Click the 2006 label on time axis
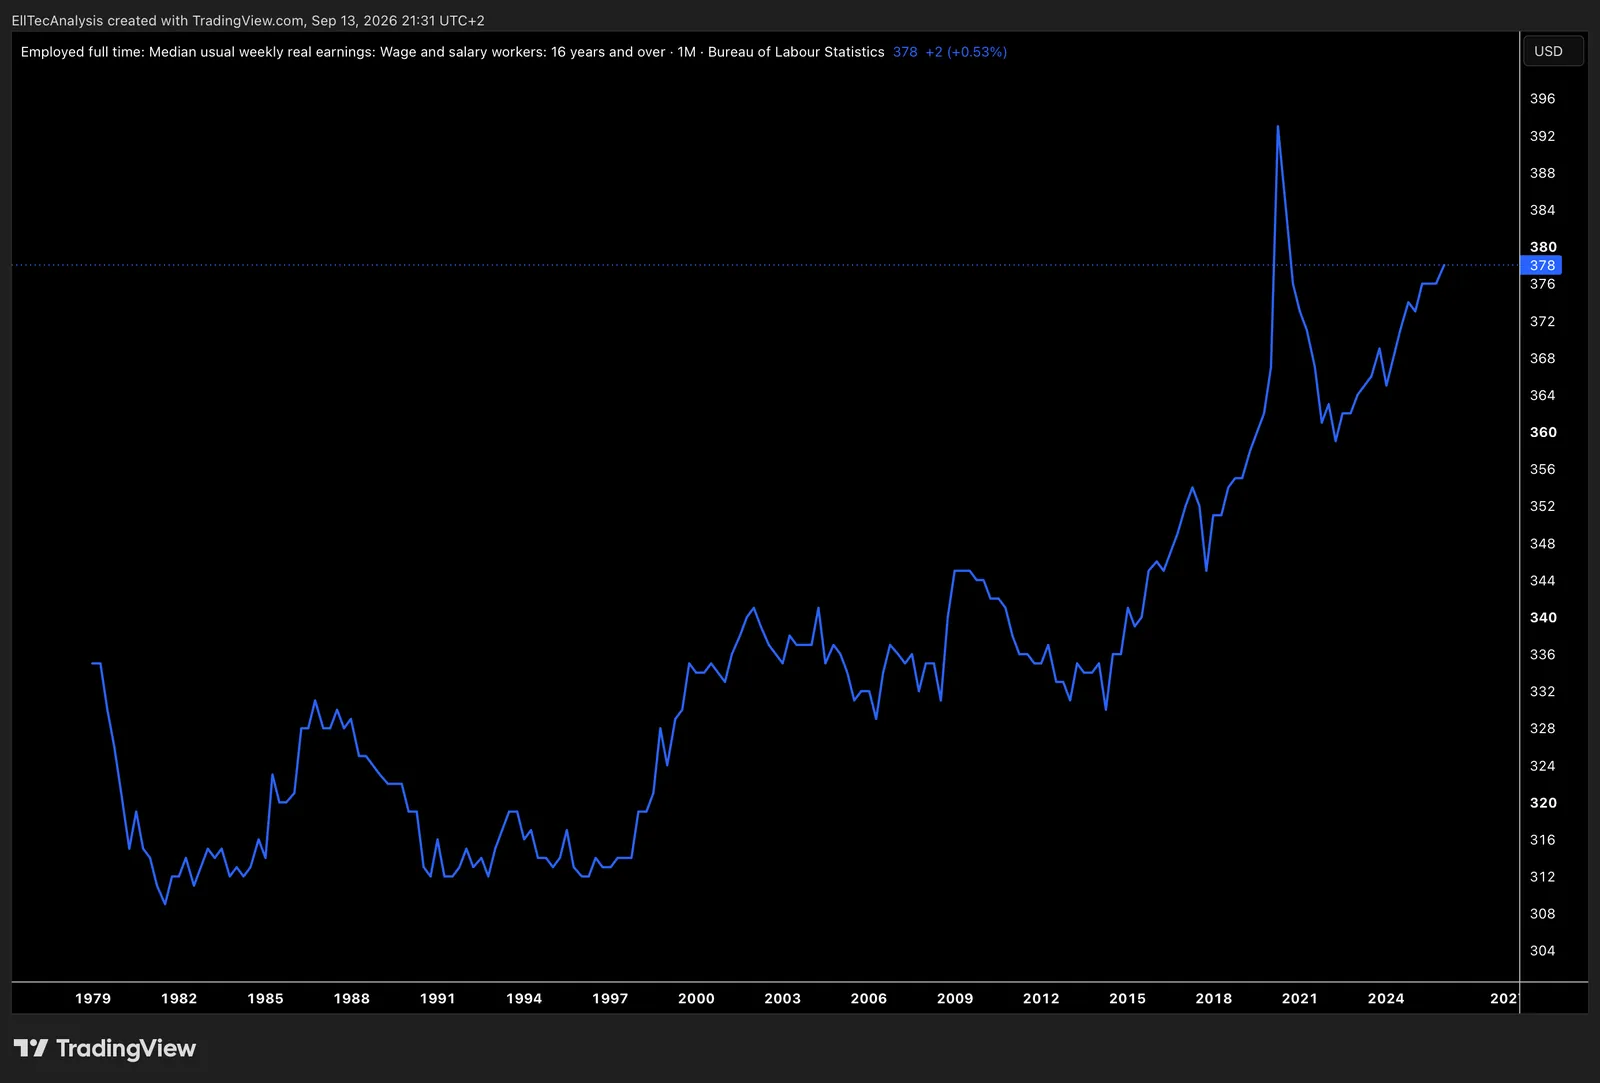 (869, 998)
